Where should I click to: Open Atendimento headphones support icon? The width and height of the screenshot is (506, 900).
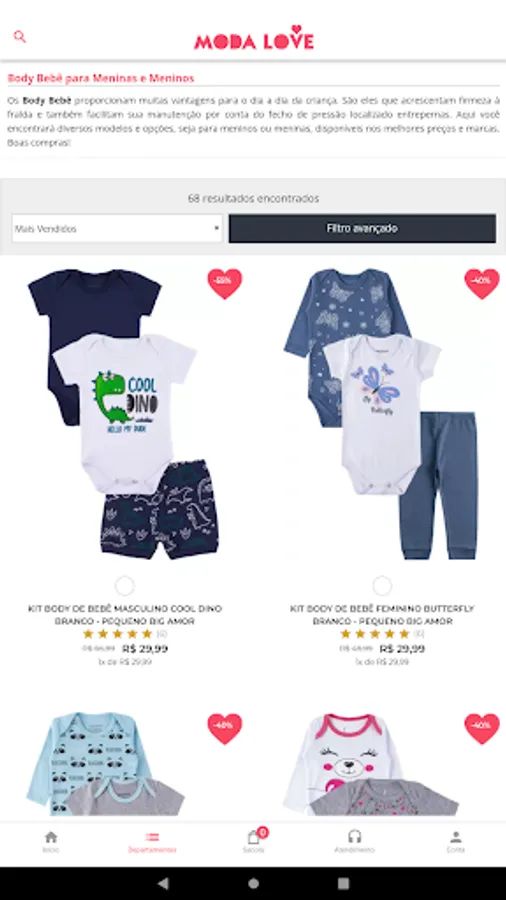pos(355,841)
